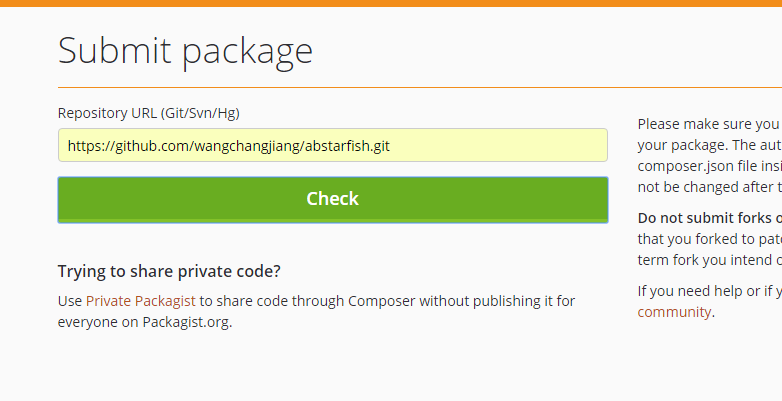Click the composer.json file text line
This screenshot has width=782, height=401.
tap(709, 166)
